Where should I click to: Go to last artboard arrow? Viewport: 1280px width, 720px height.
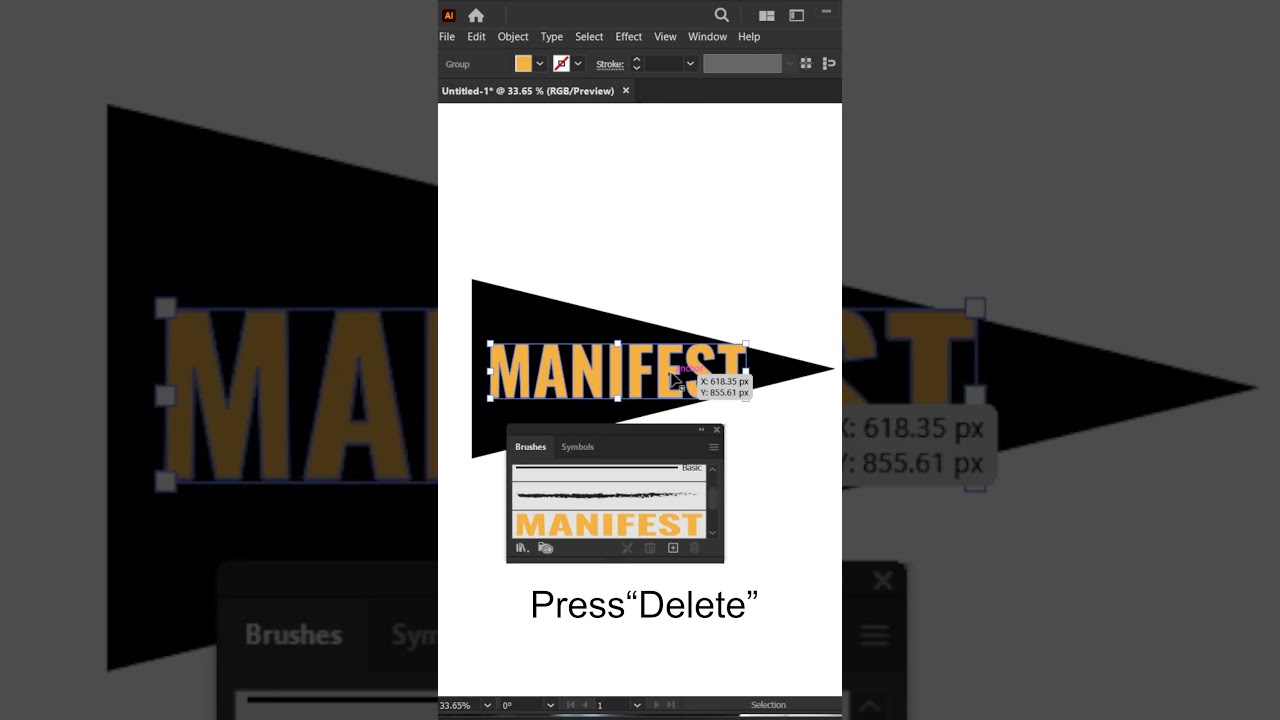[x=671, y=705]
